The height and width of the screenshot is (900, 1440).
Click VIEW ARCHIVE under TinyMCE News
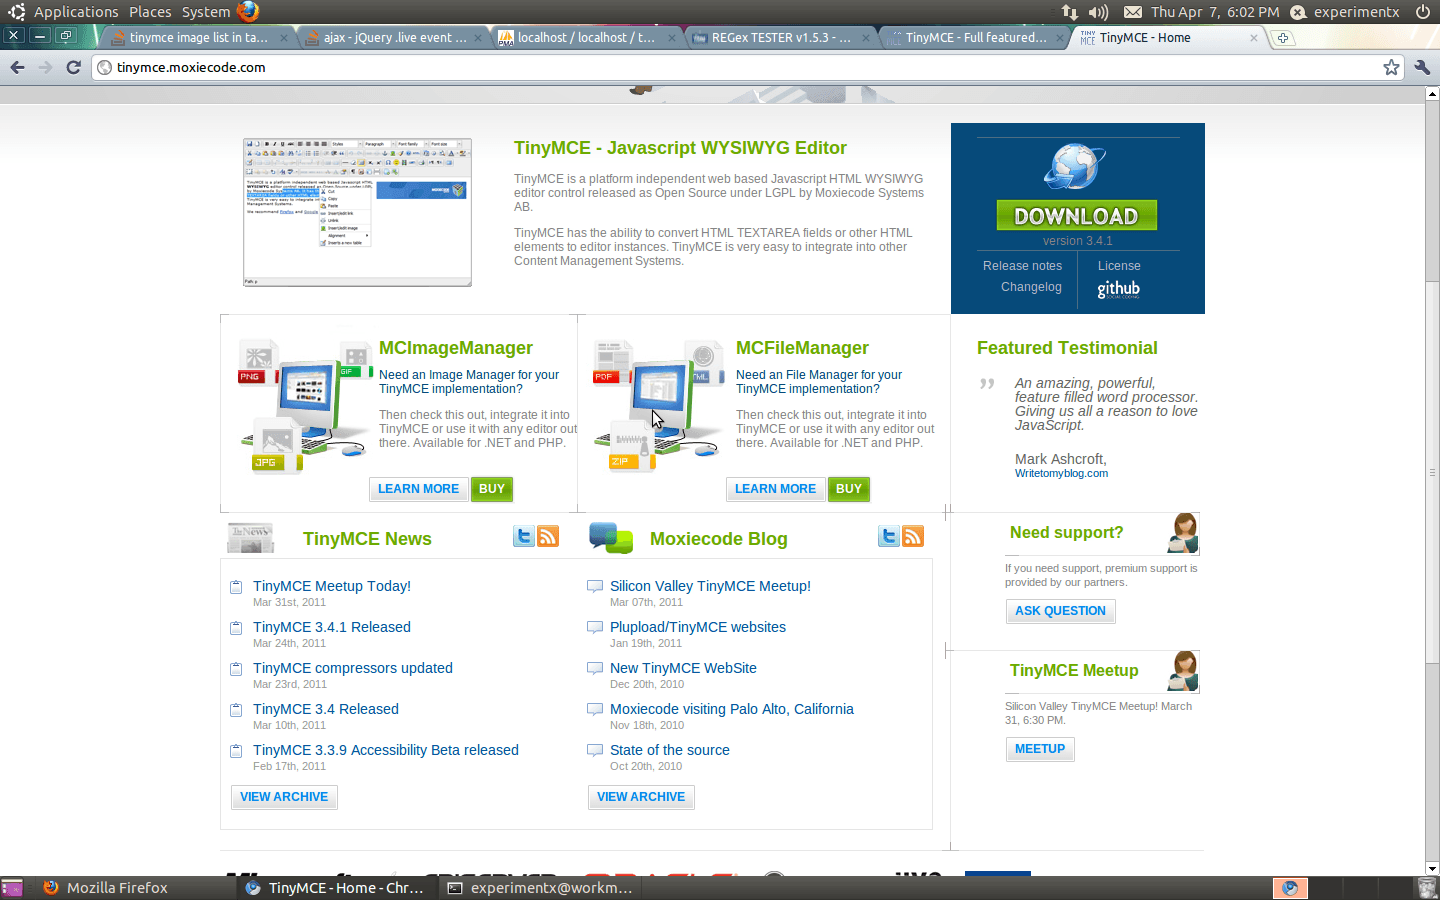pos(284,797)
